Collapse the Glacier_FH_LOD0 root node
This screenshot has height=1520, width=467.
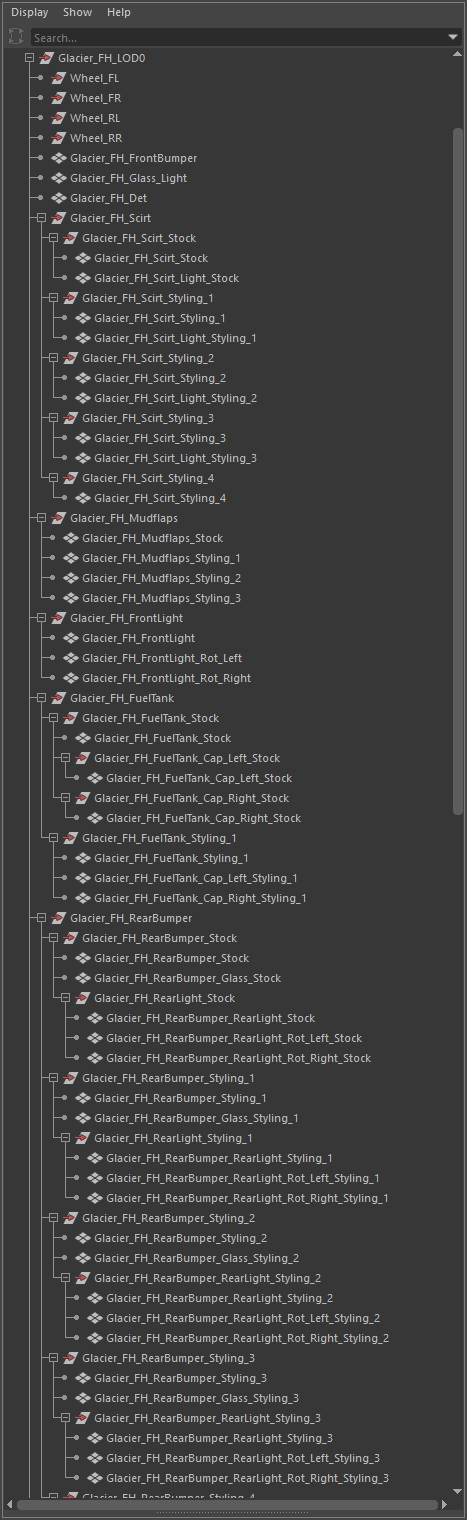[x=30, y=58]
